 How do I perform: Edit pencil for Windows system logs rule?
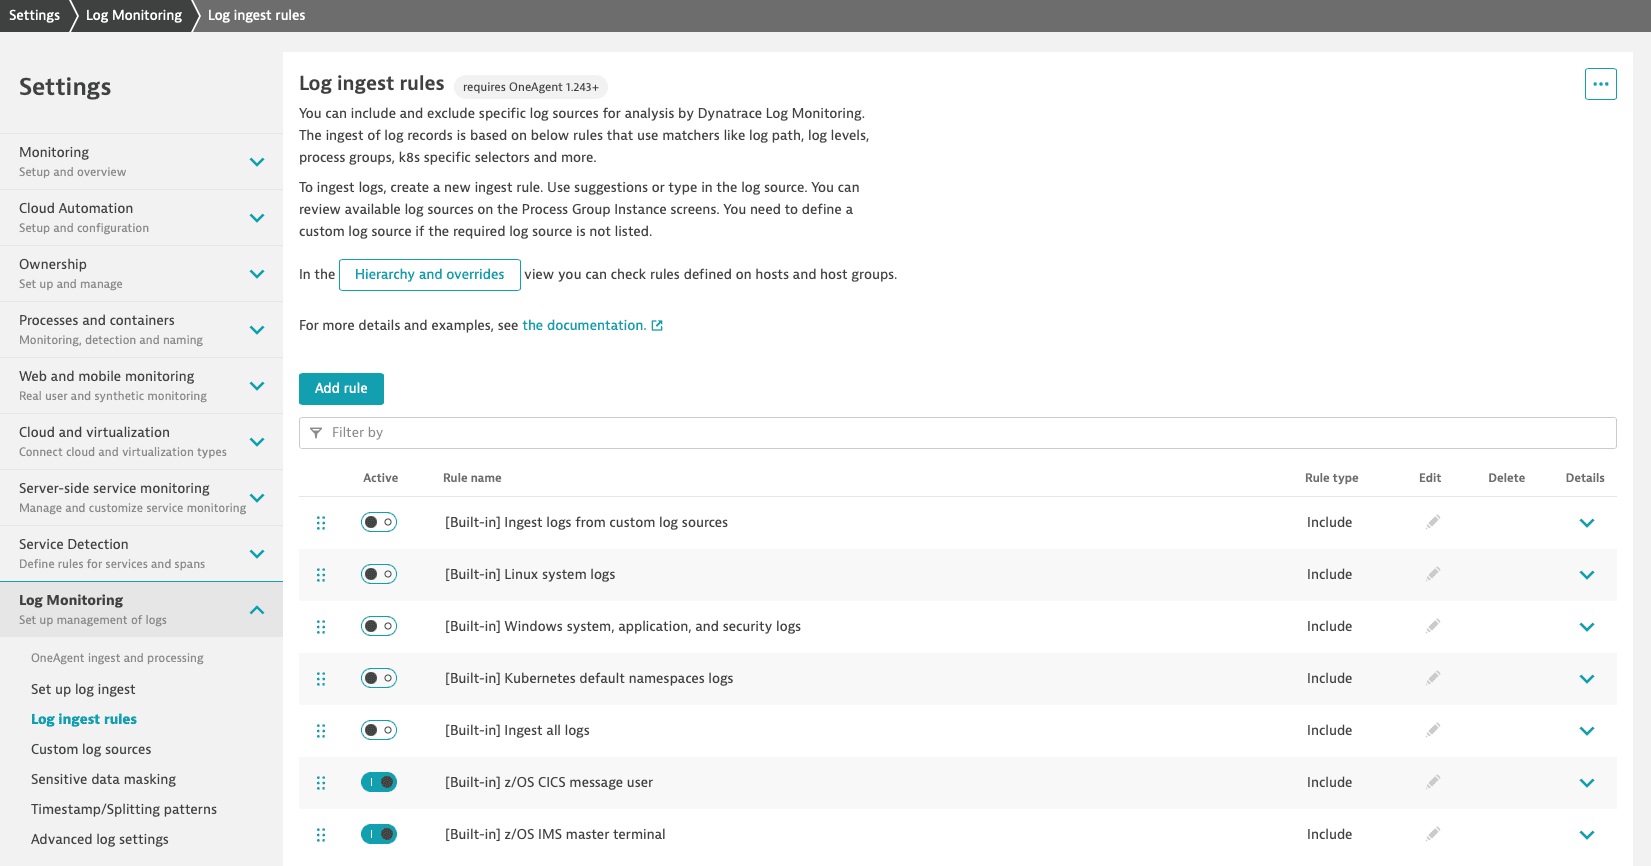click(1433, 626)
